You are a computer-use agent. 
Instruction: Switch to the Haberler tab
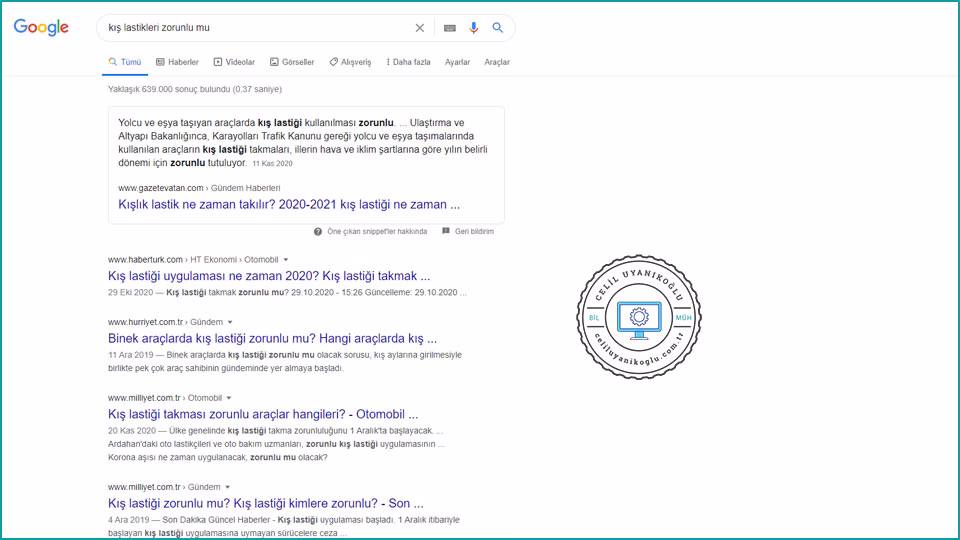[x=177, y=62]
